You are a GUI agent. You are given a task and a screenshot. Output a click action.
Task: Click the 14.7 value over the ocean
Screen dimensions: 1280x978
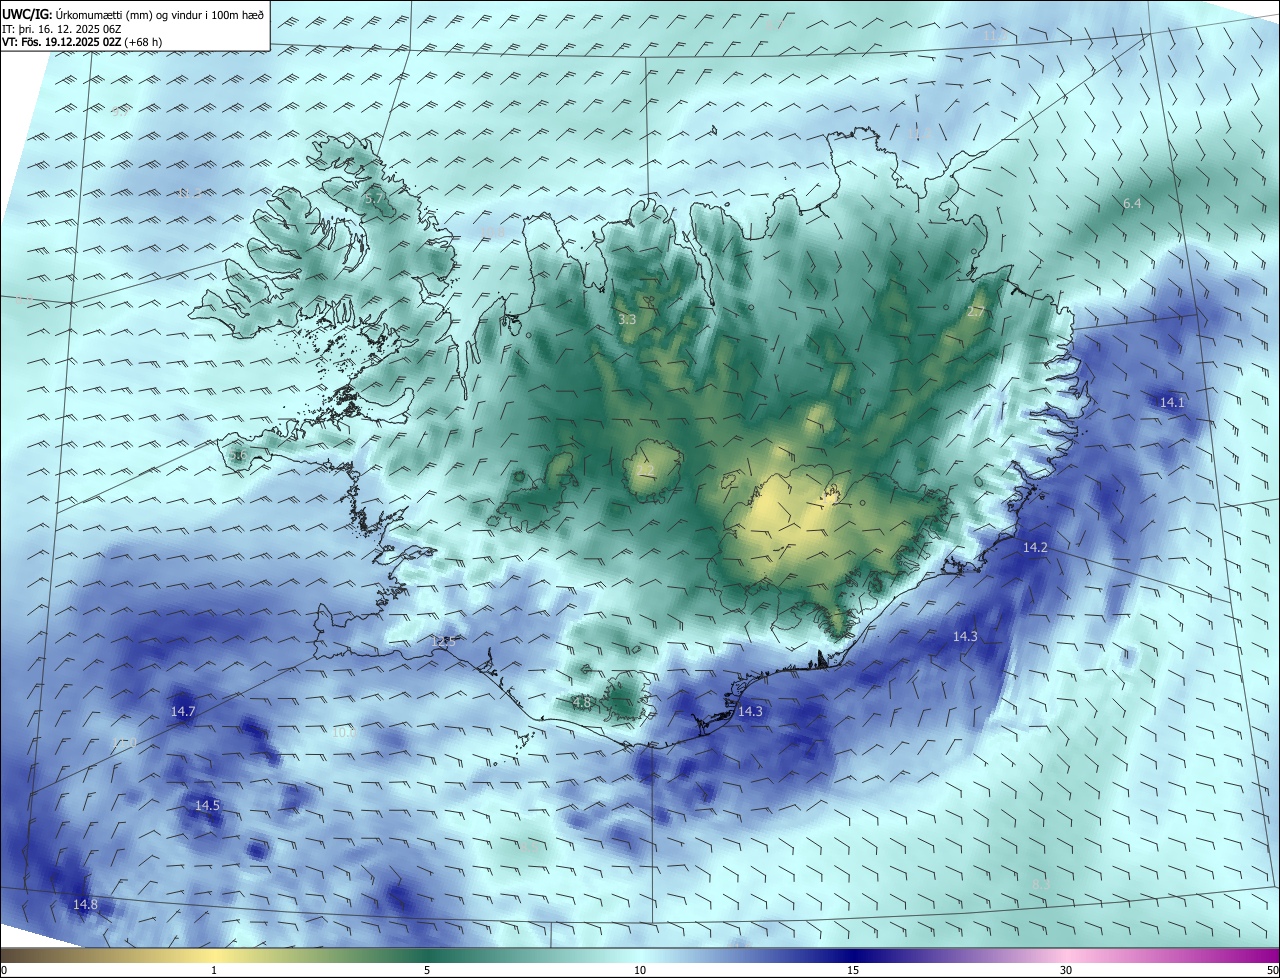(x=183, y=711)
